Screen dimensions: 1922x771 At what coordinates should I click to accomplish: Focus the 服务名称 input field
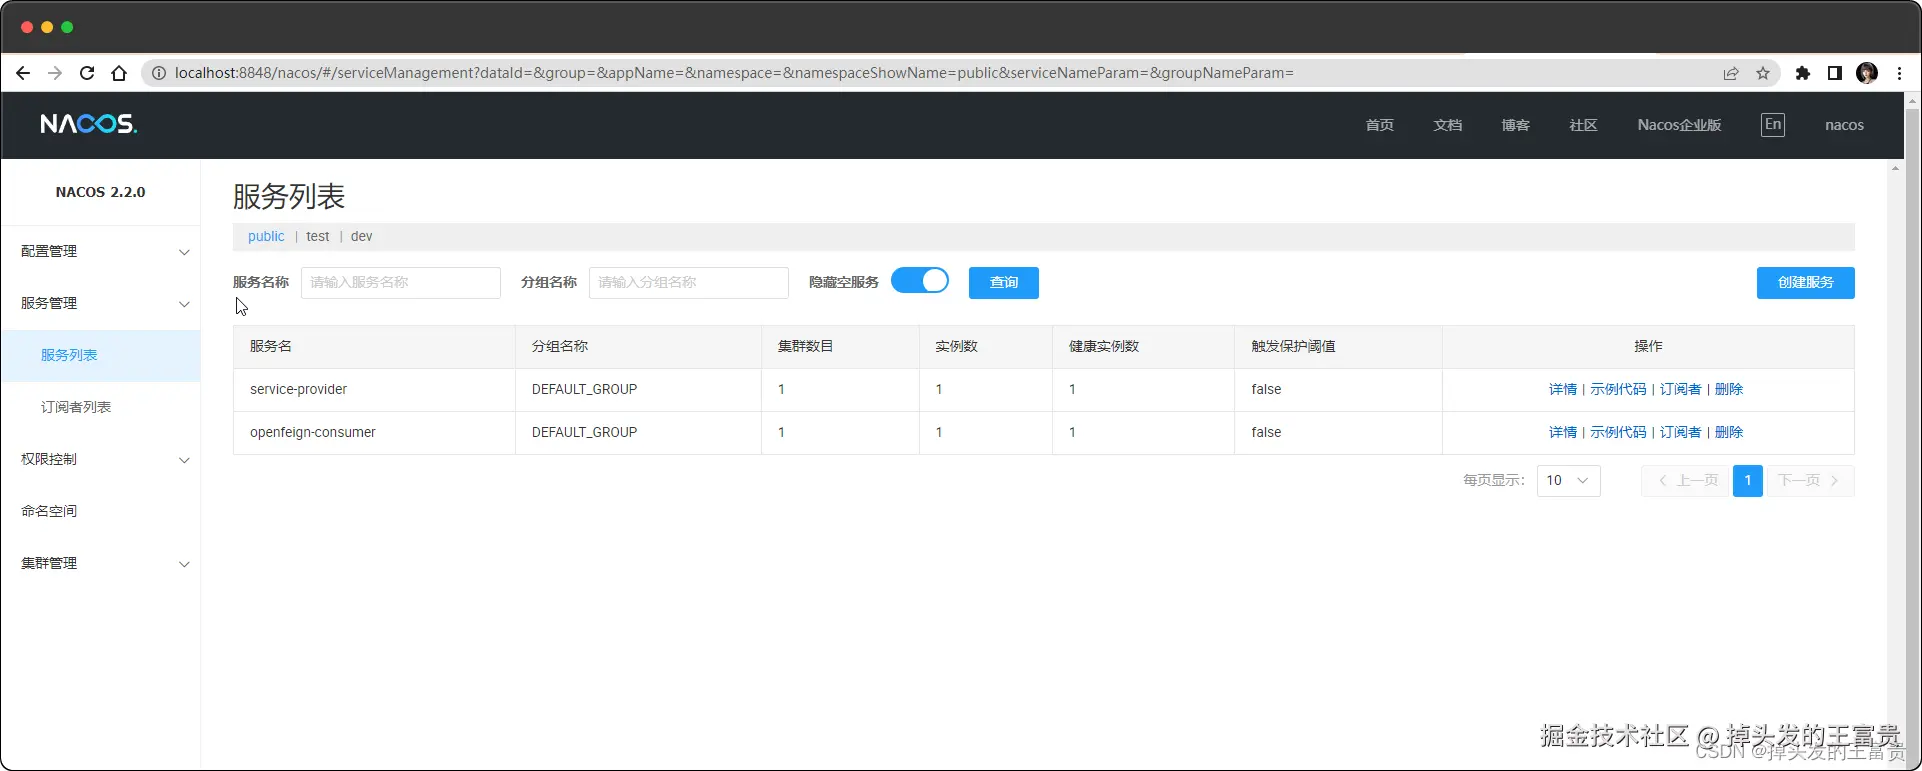400,283
